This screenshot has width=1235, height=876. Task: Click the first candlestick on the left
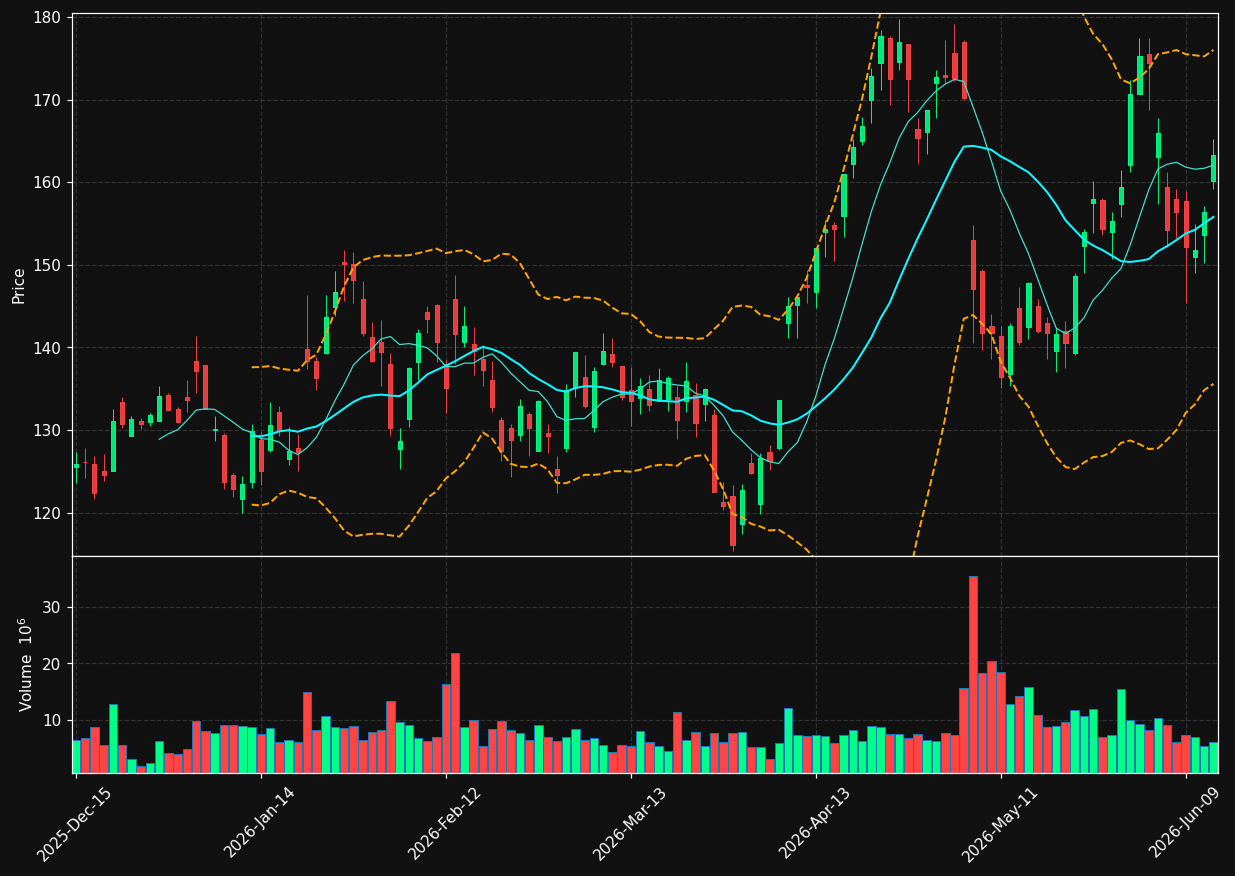coord(76,466)
